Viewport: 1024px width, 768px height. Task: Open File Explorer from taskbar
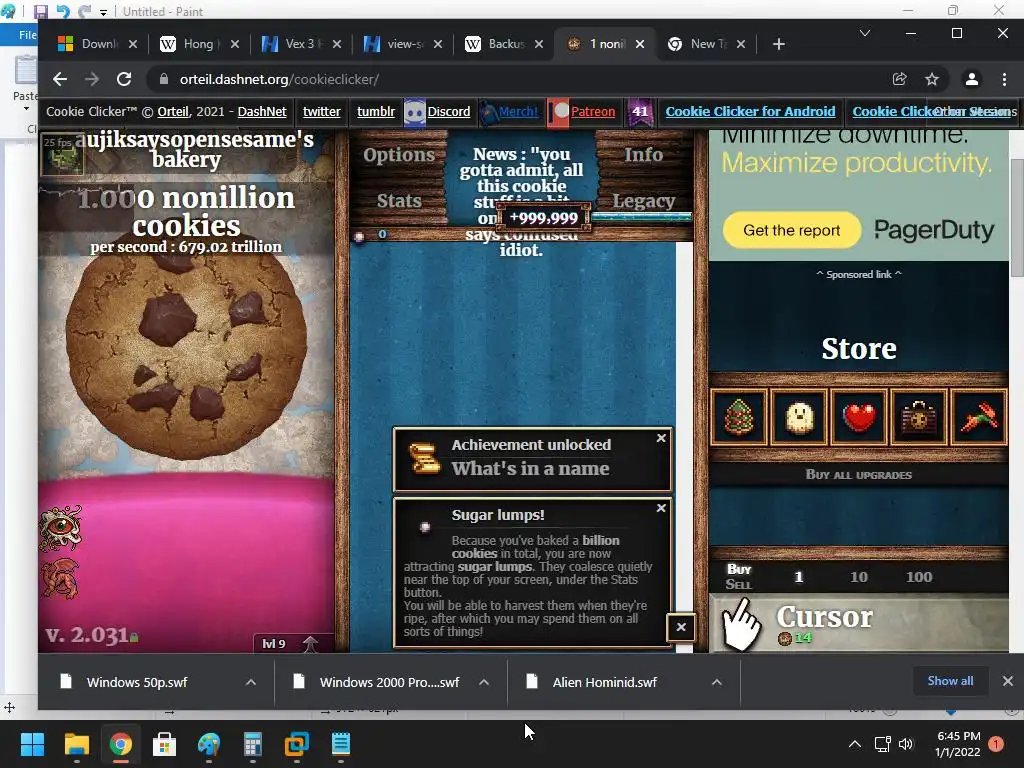[x=76, y=744]
